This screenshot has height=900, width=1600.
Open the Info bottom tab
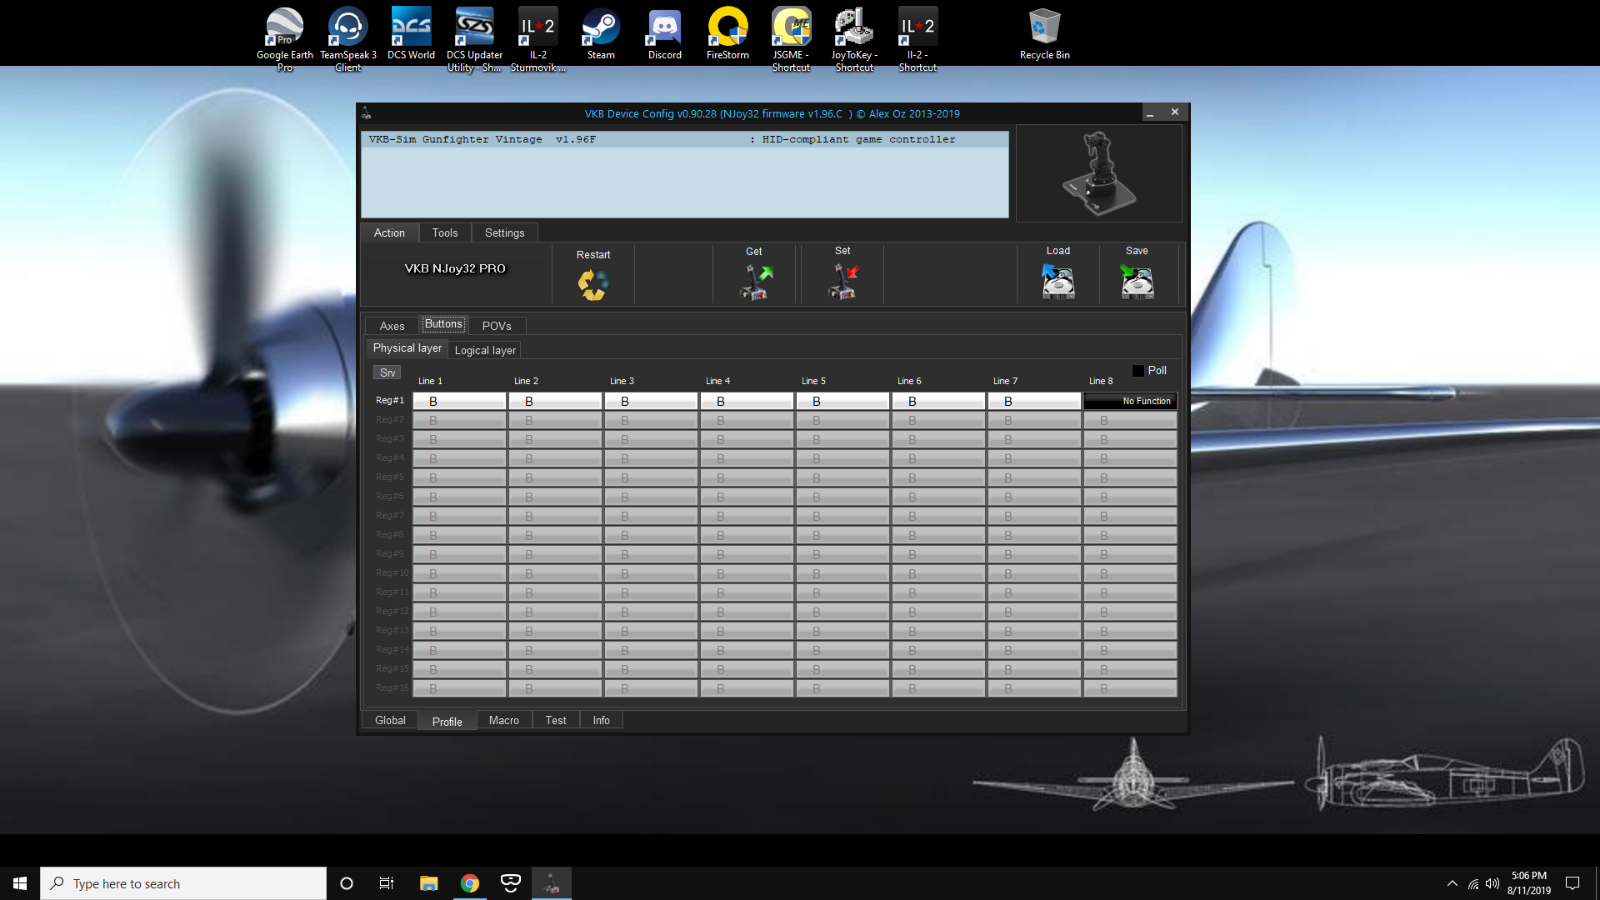tap(601, 720)
